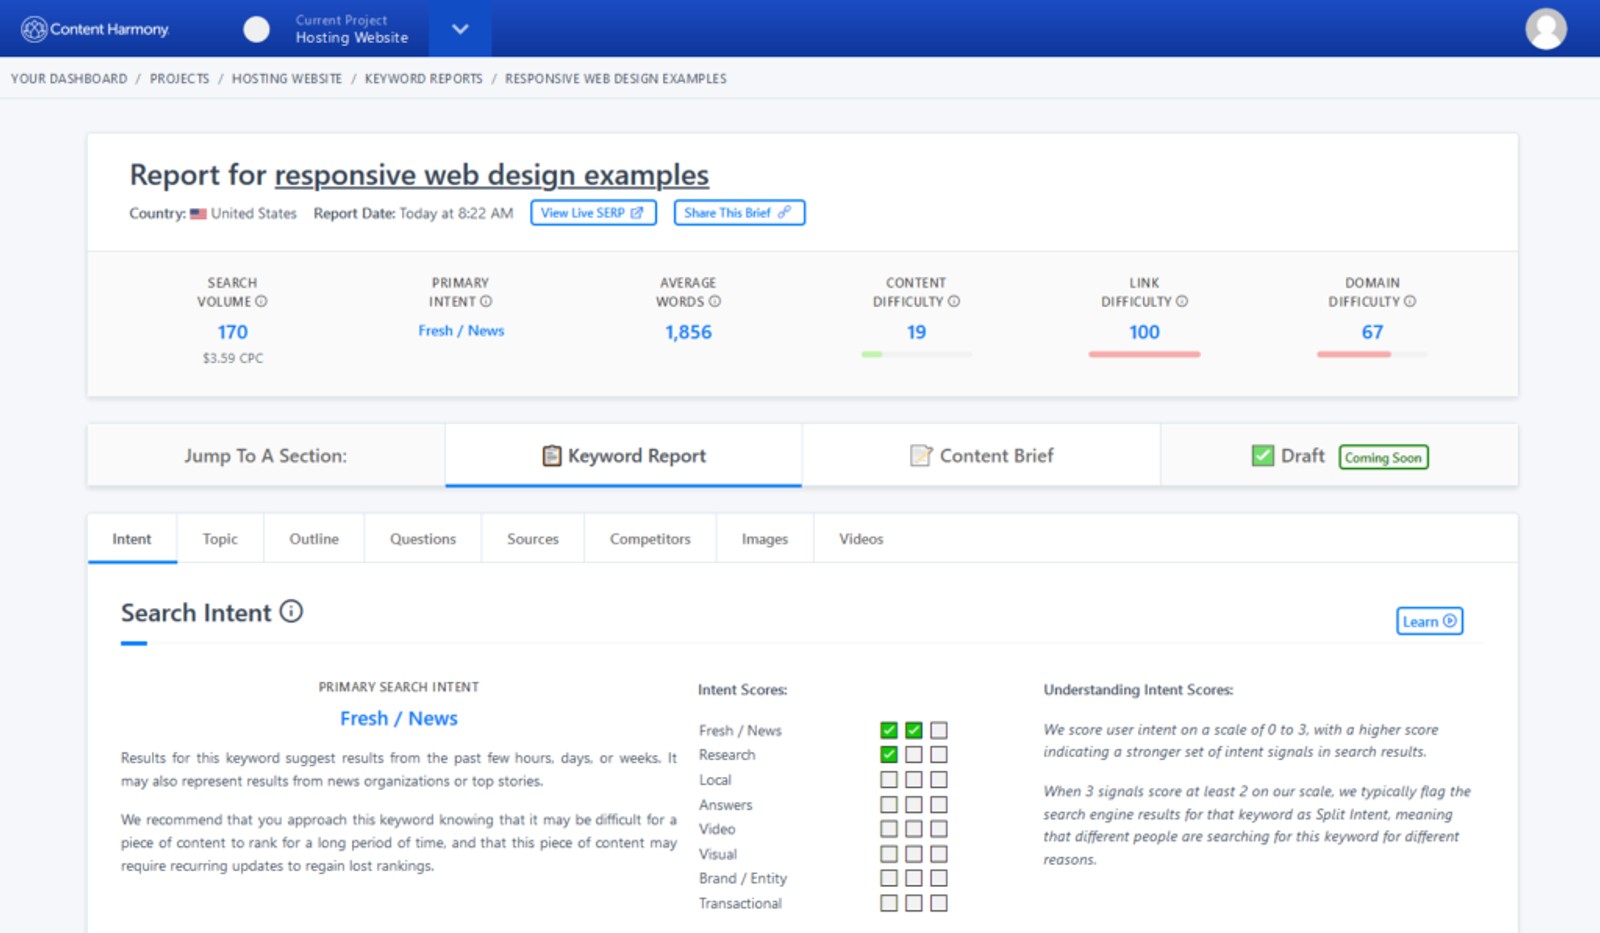The image size is (1600, 933).
Task: Click the Learn button
Action: pos(1430,621)
